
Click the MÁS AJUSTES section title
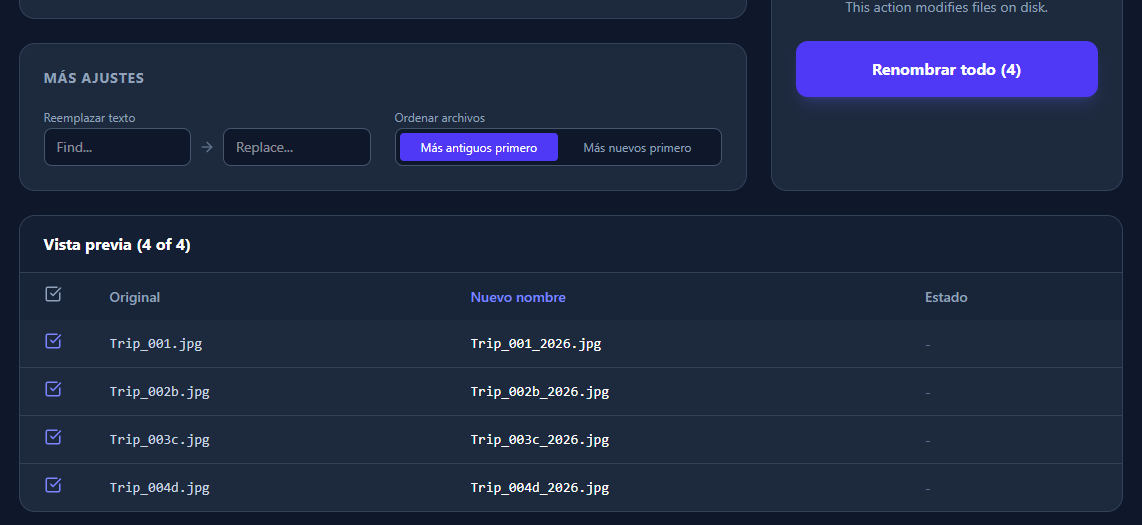94,78
